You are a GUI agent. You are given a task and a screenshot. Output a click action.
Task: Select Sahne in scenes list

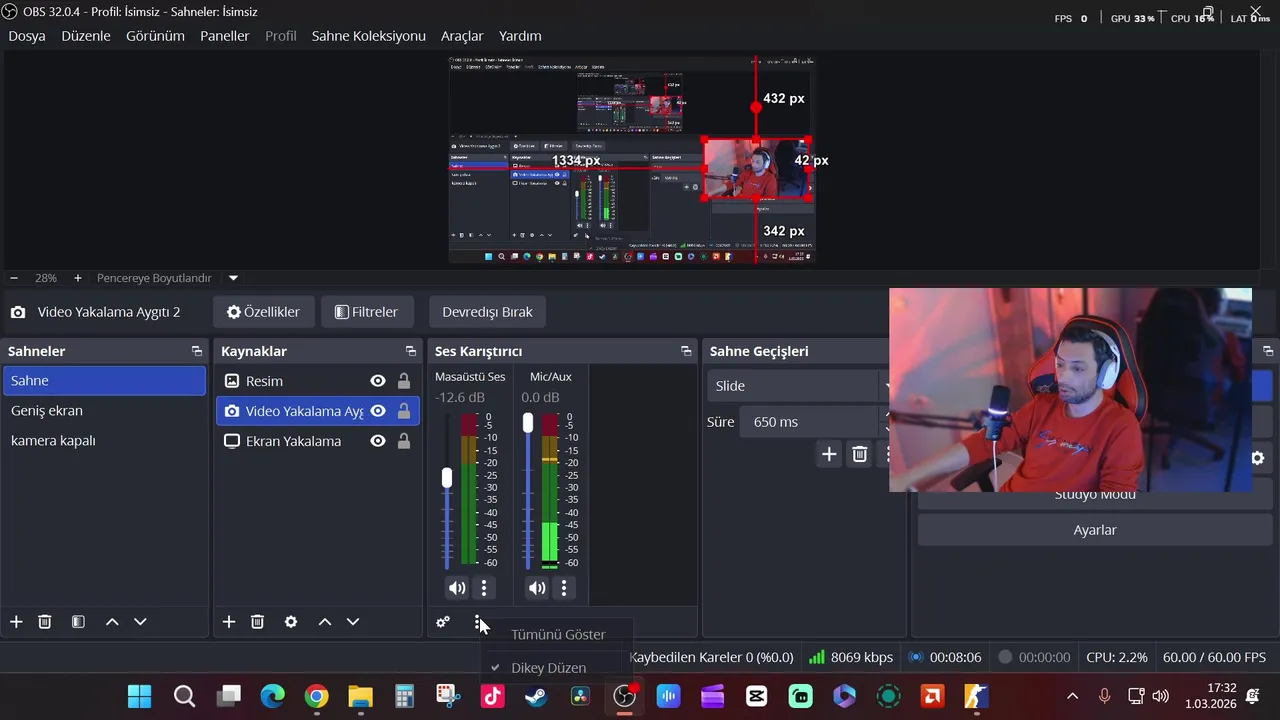click(x=104, y=381)
